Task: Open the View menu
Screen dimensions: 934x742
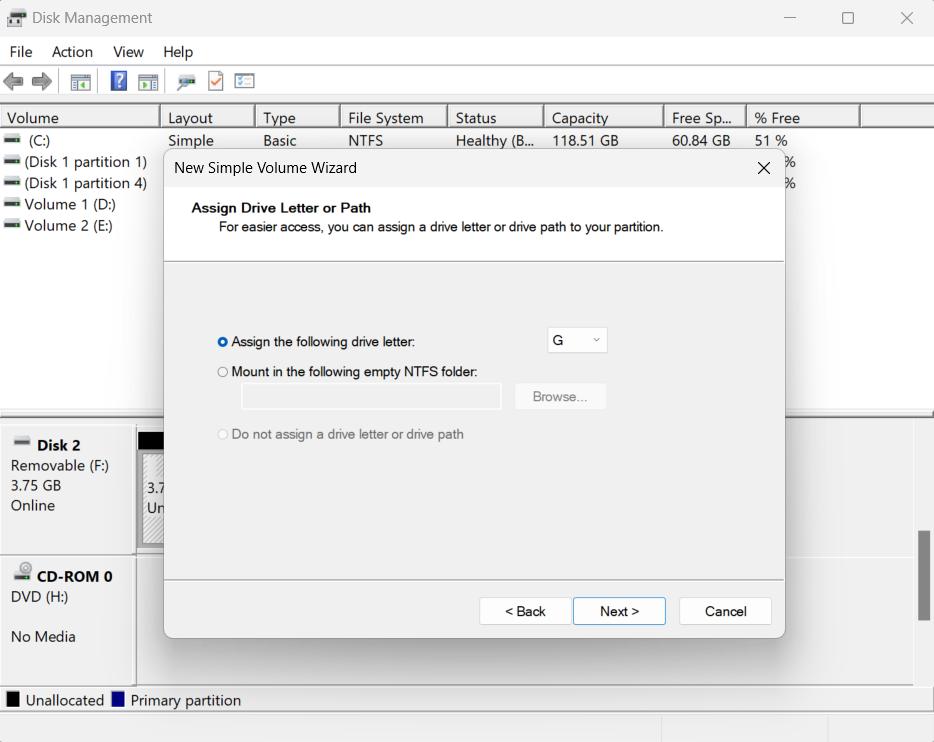Action: point(128,52)
